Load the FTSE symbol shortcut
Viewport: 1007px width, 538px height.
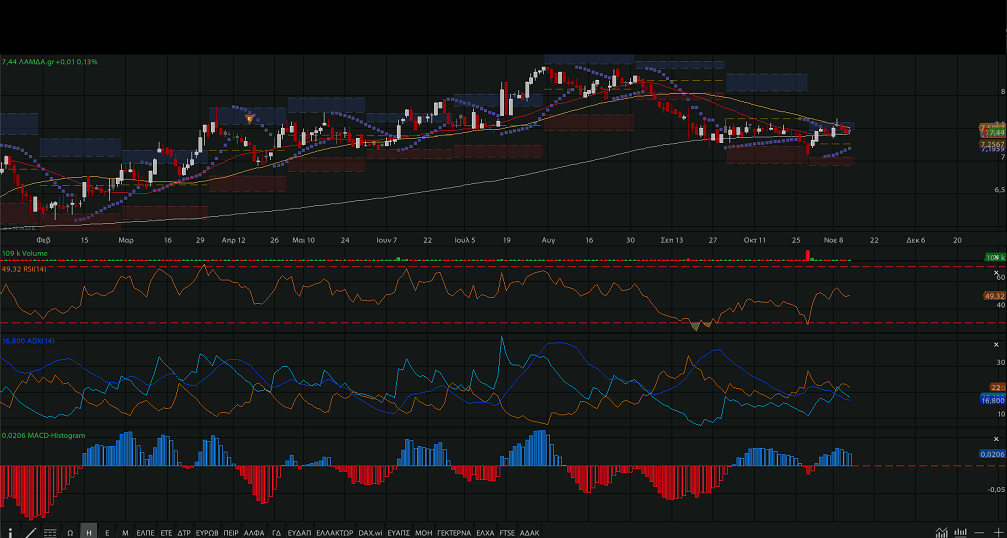click(x=510, y=533)
